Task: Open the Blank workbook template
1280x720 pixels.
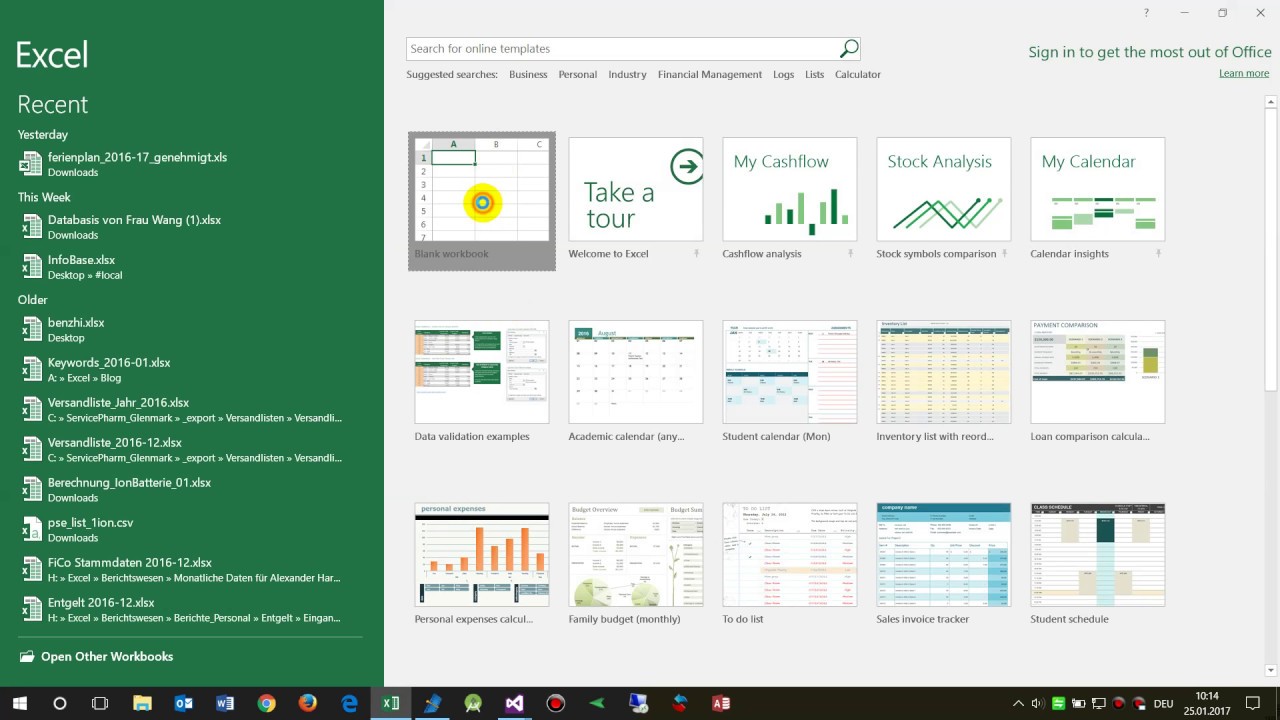Action: point(482,201)
